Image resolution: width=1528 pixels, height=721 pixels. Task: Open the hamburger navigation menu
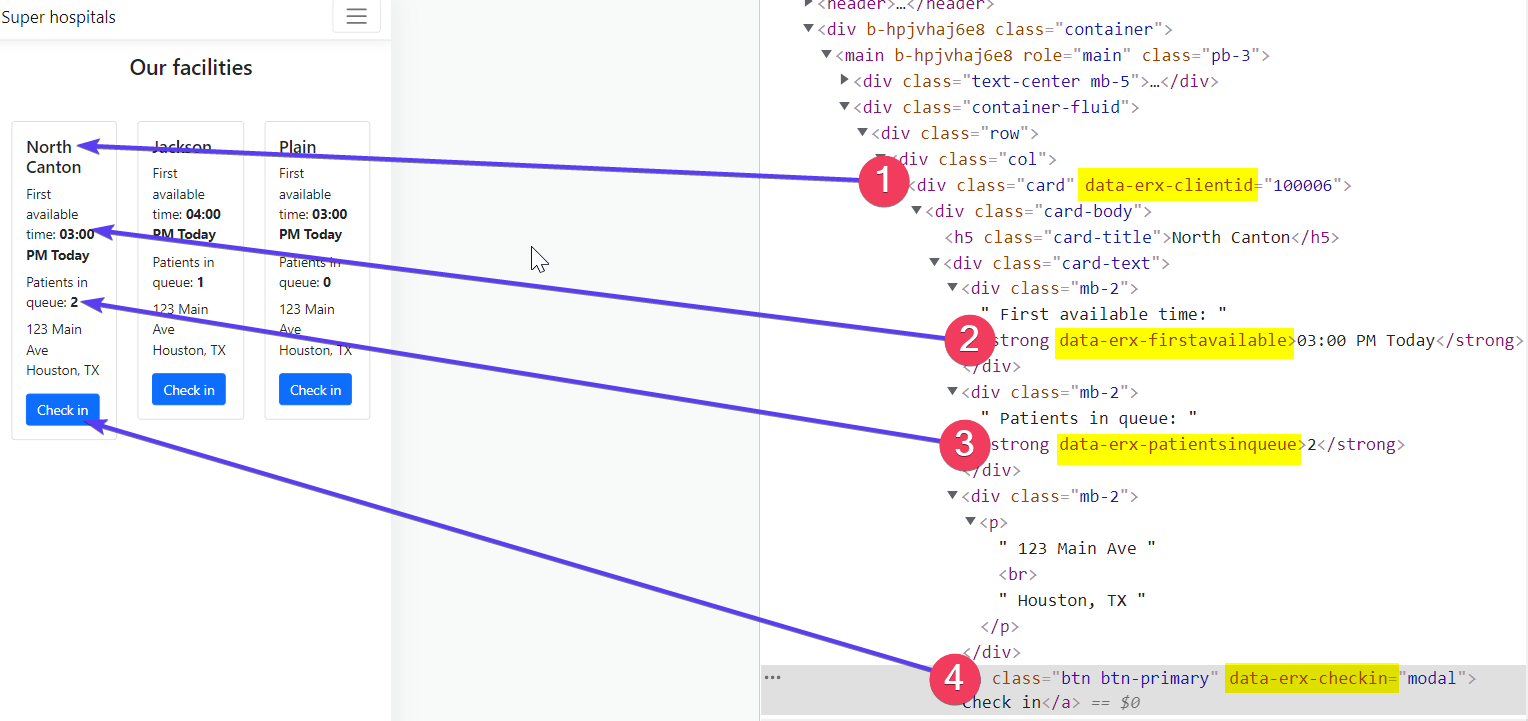point(357,16)
